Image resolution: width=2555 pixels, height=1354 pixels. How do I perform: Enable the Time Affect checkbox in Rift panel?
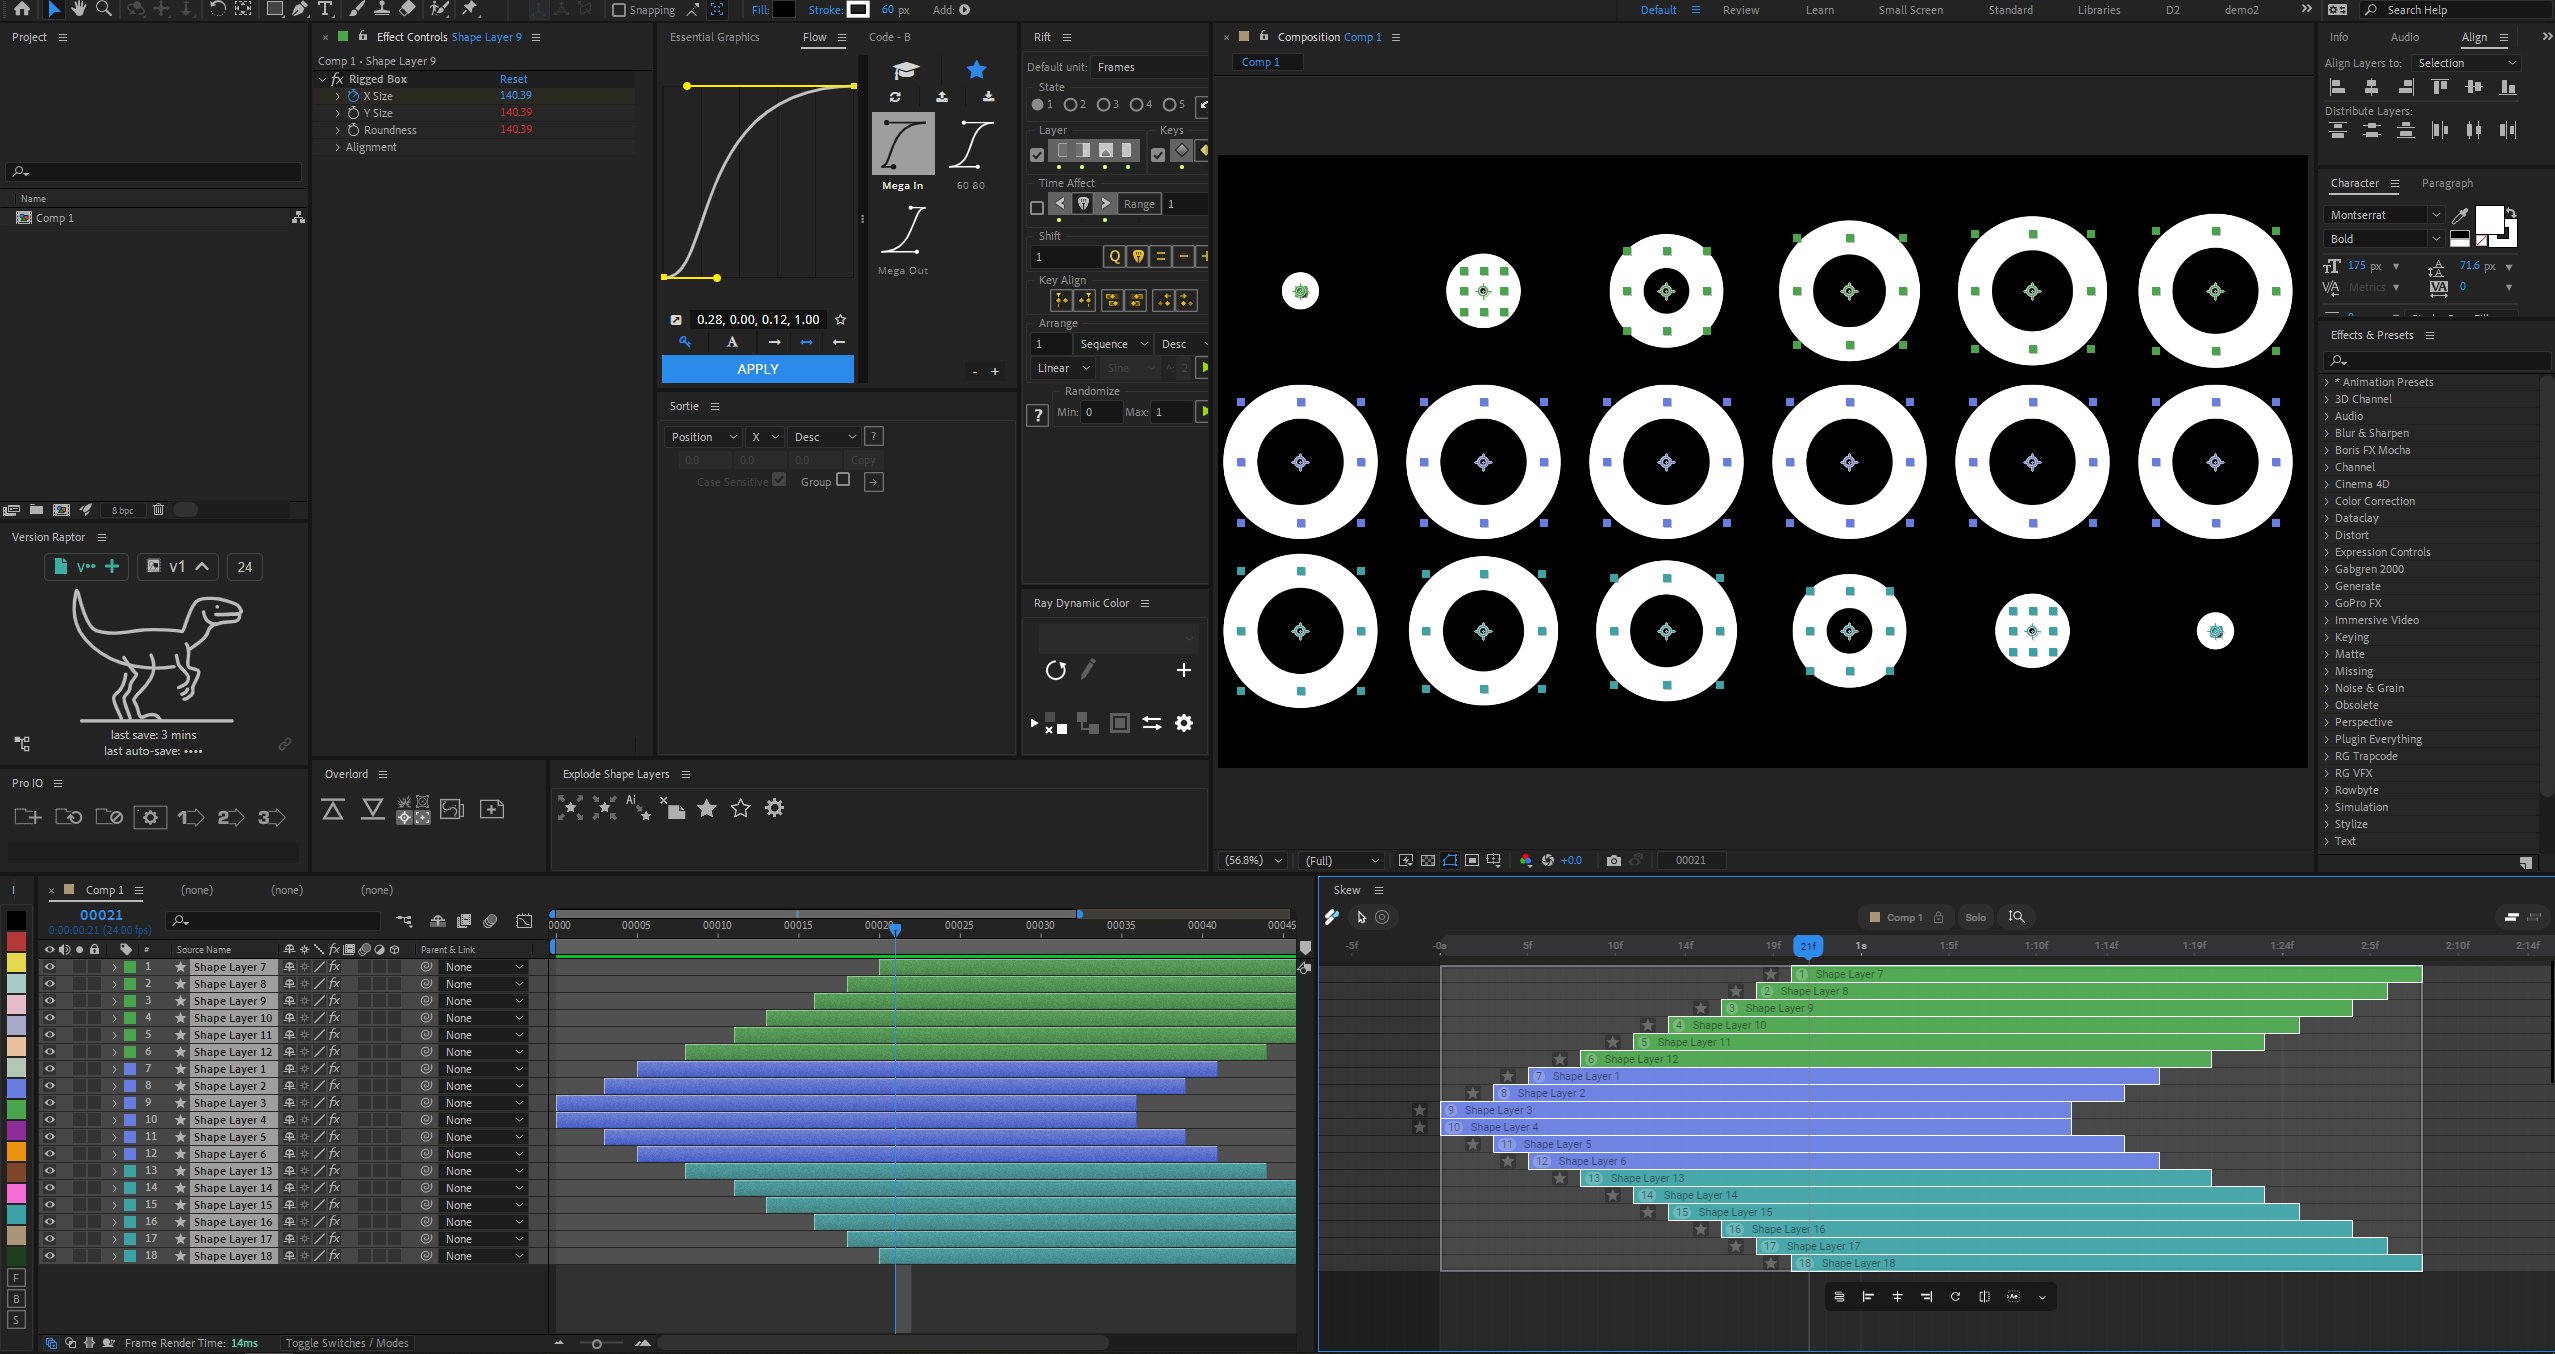(x=1036, y=207)
